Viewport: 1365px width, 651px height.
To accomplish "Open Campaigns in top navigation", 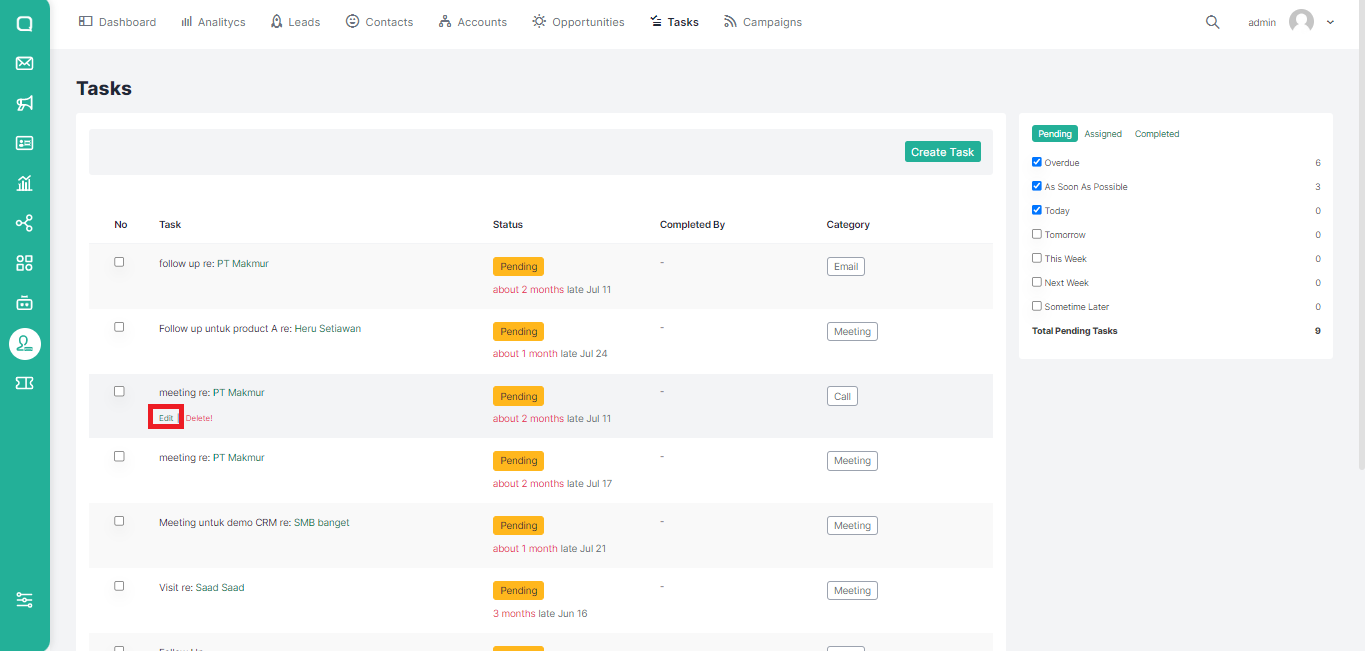I will [x=763, y=22].
